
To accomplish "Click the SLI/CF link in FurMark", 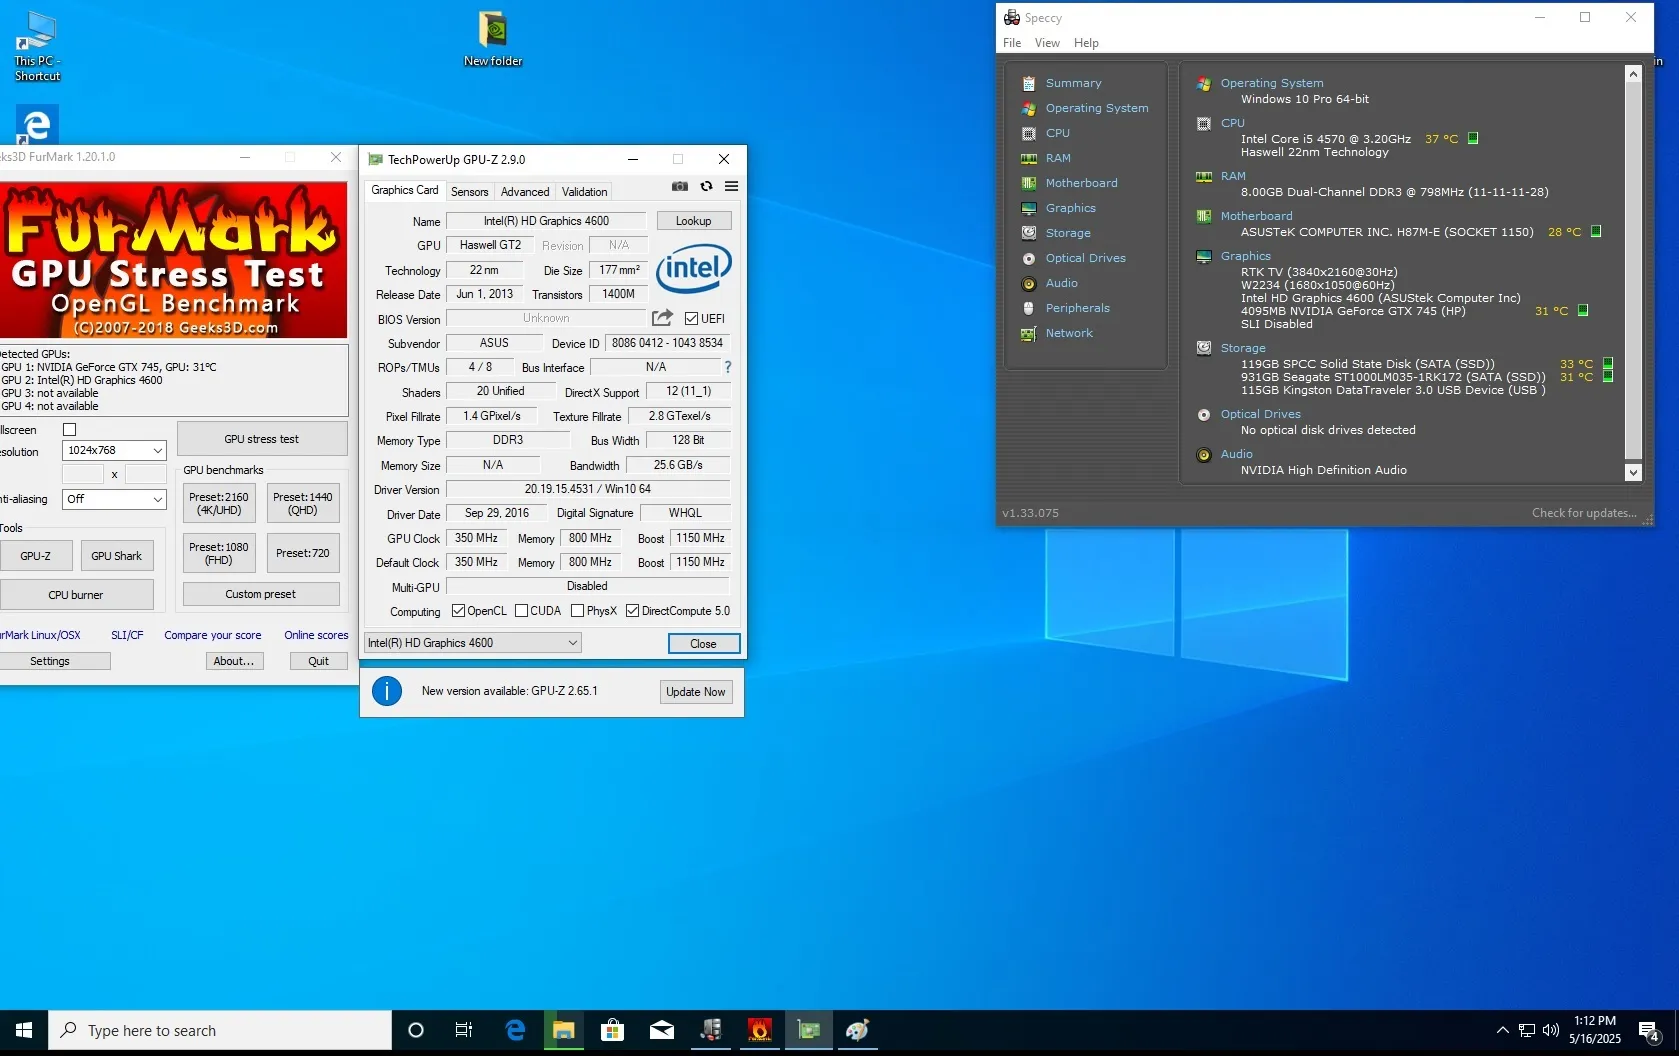I will click(x=127, y=635).
